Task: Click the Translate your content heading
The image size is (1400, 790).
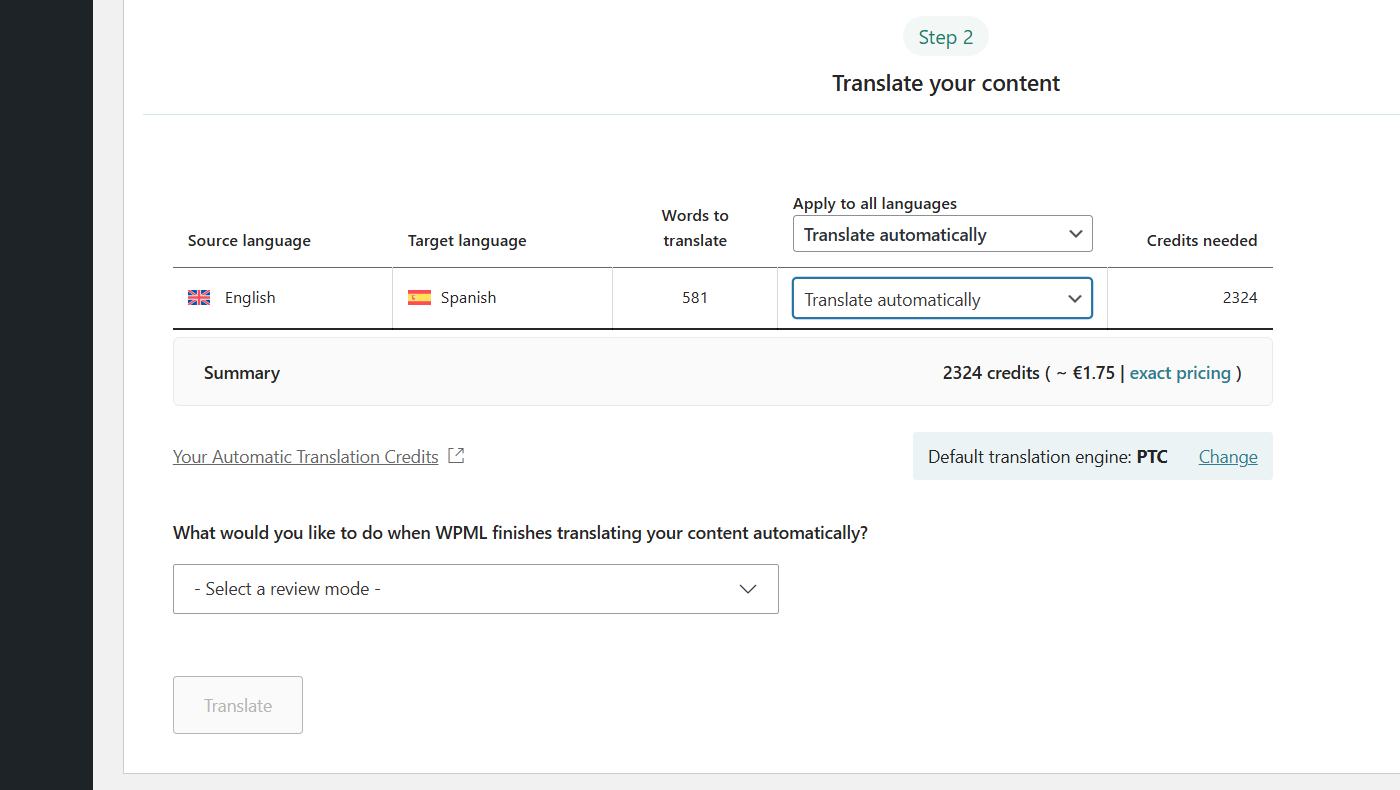Action: tap(945, 83)
